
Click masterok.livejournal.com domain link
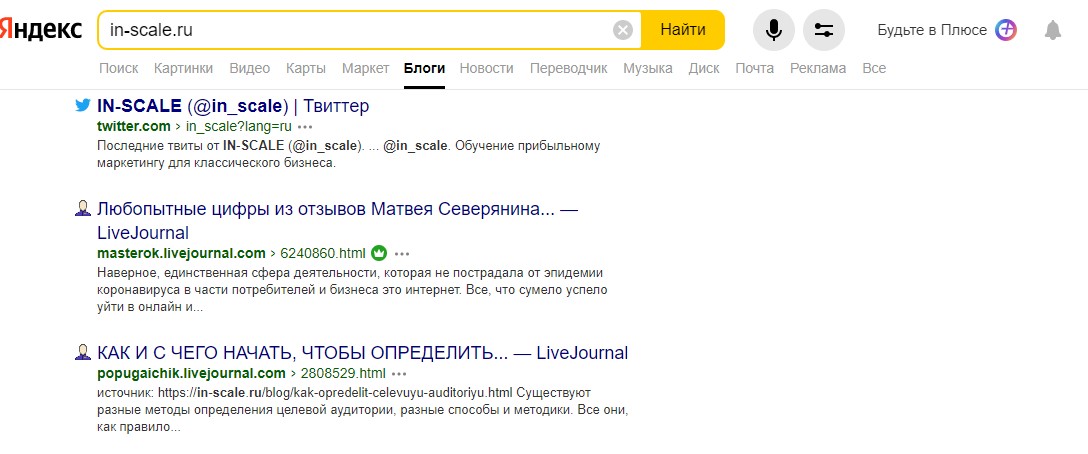point(181,253)
